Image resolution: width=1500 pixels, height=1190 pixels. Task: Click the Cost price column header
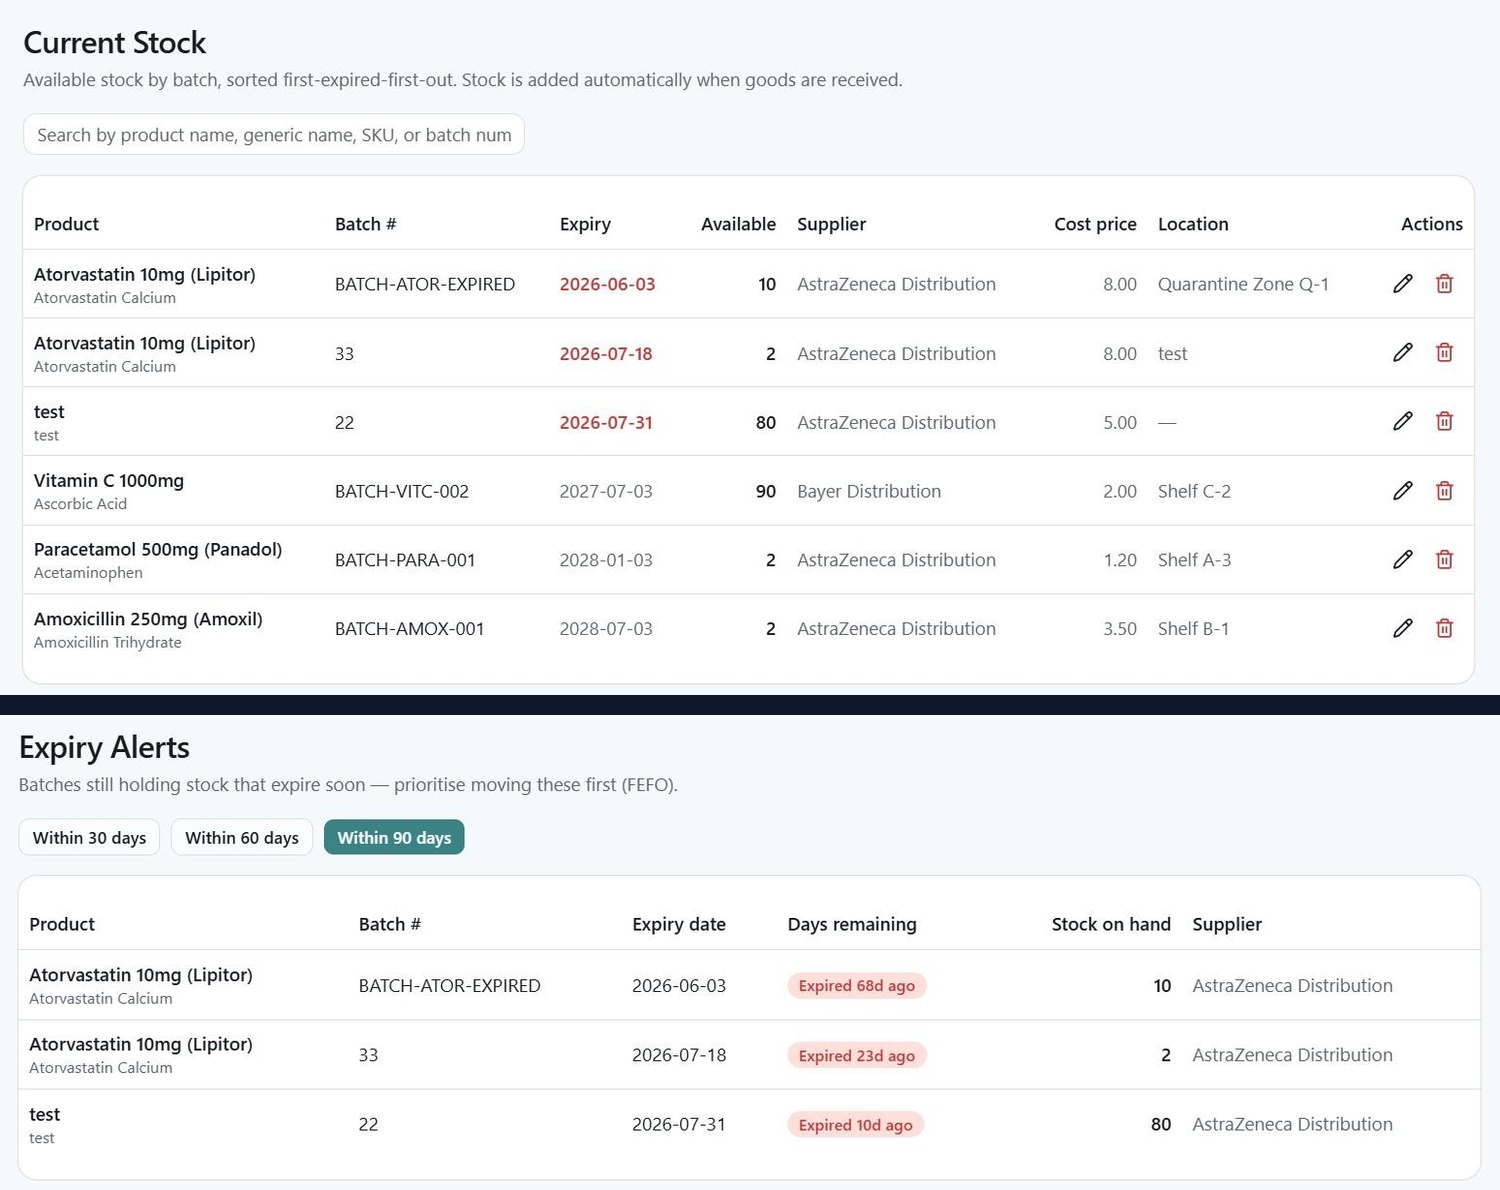(1095, 224)
